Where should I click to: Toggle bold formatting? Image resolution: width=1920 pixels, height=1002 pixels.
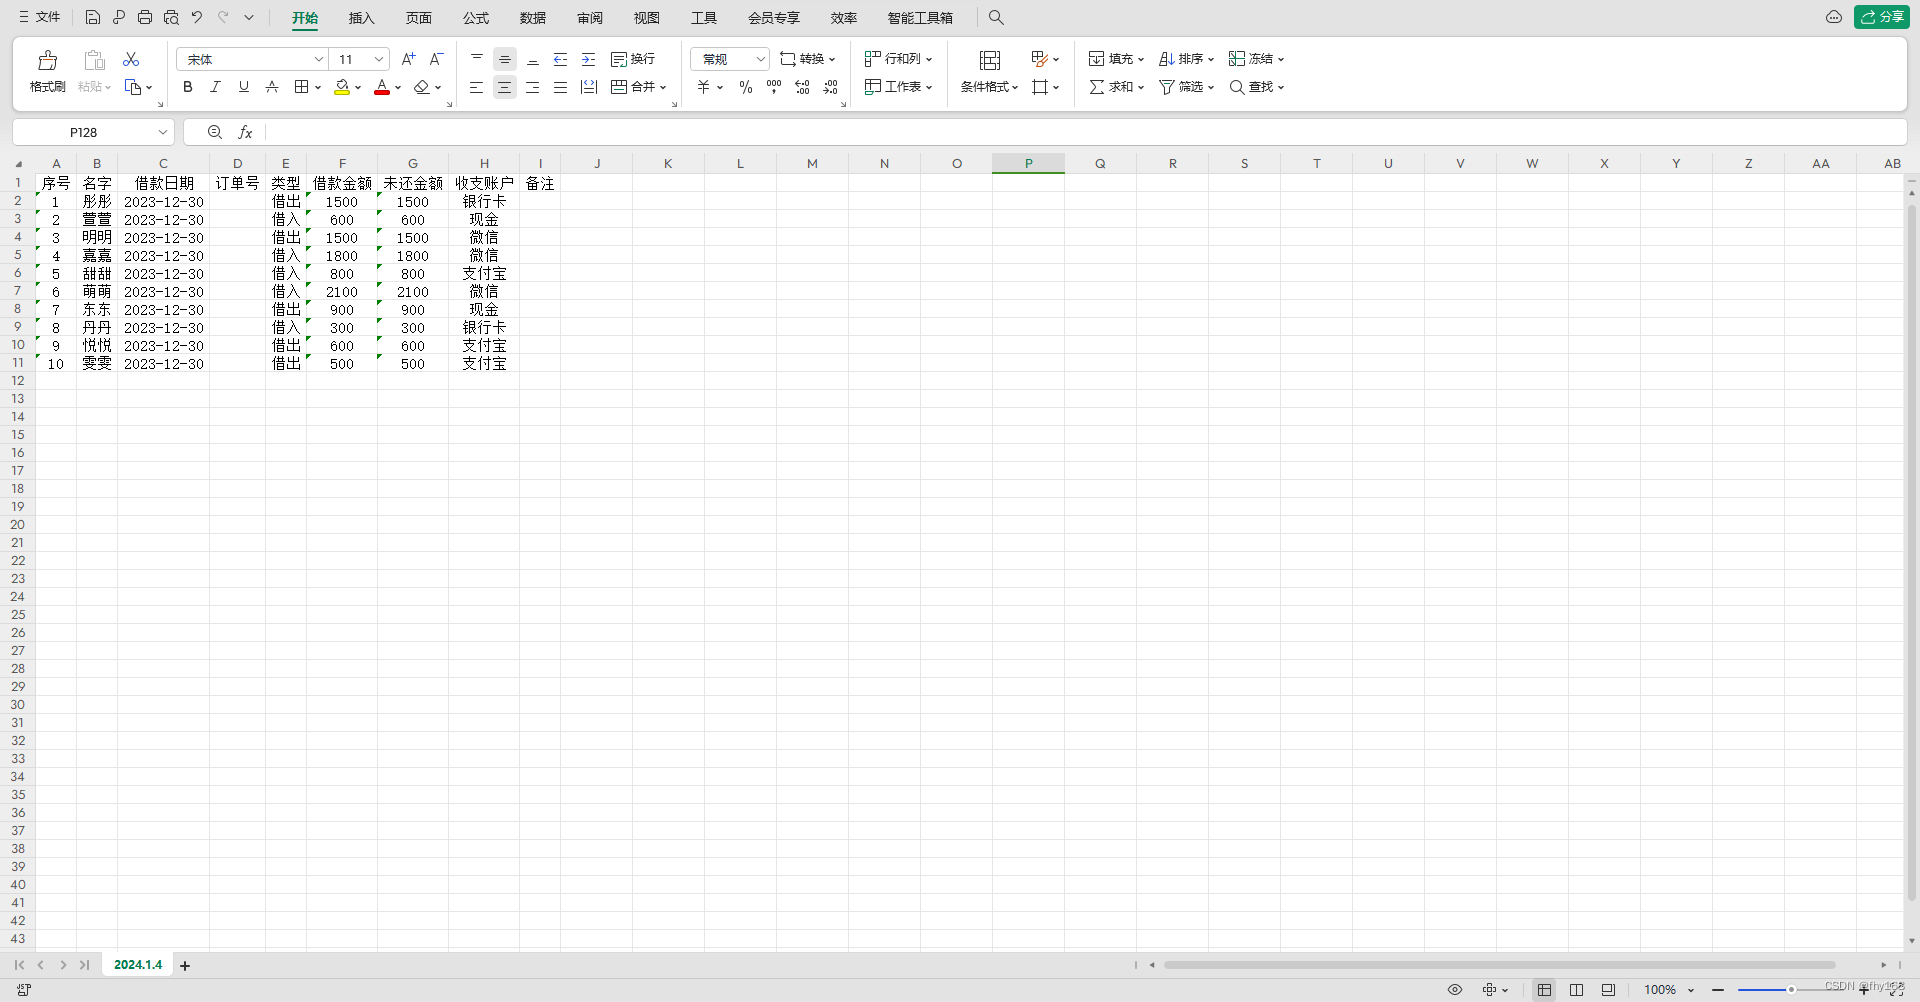tap(187, 87)
